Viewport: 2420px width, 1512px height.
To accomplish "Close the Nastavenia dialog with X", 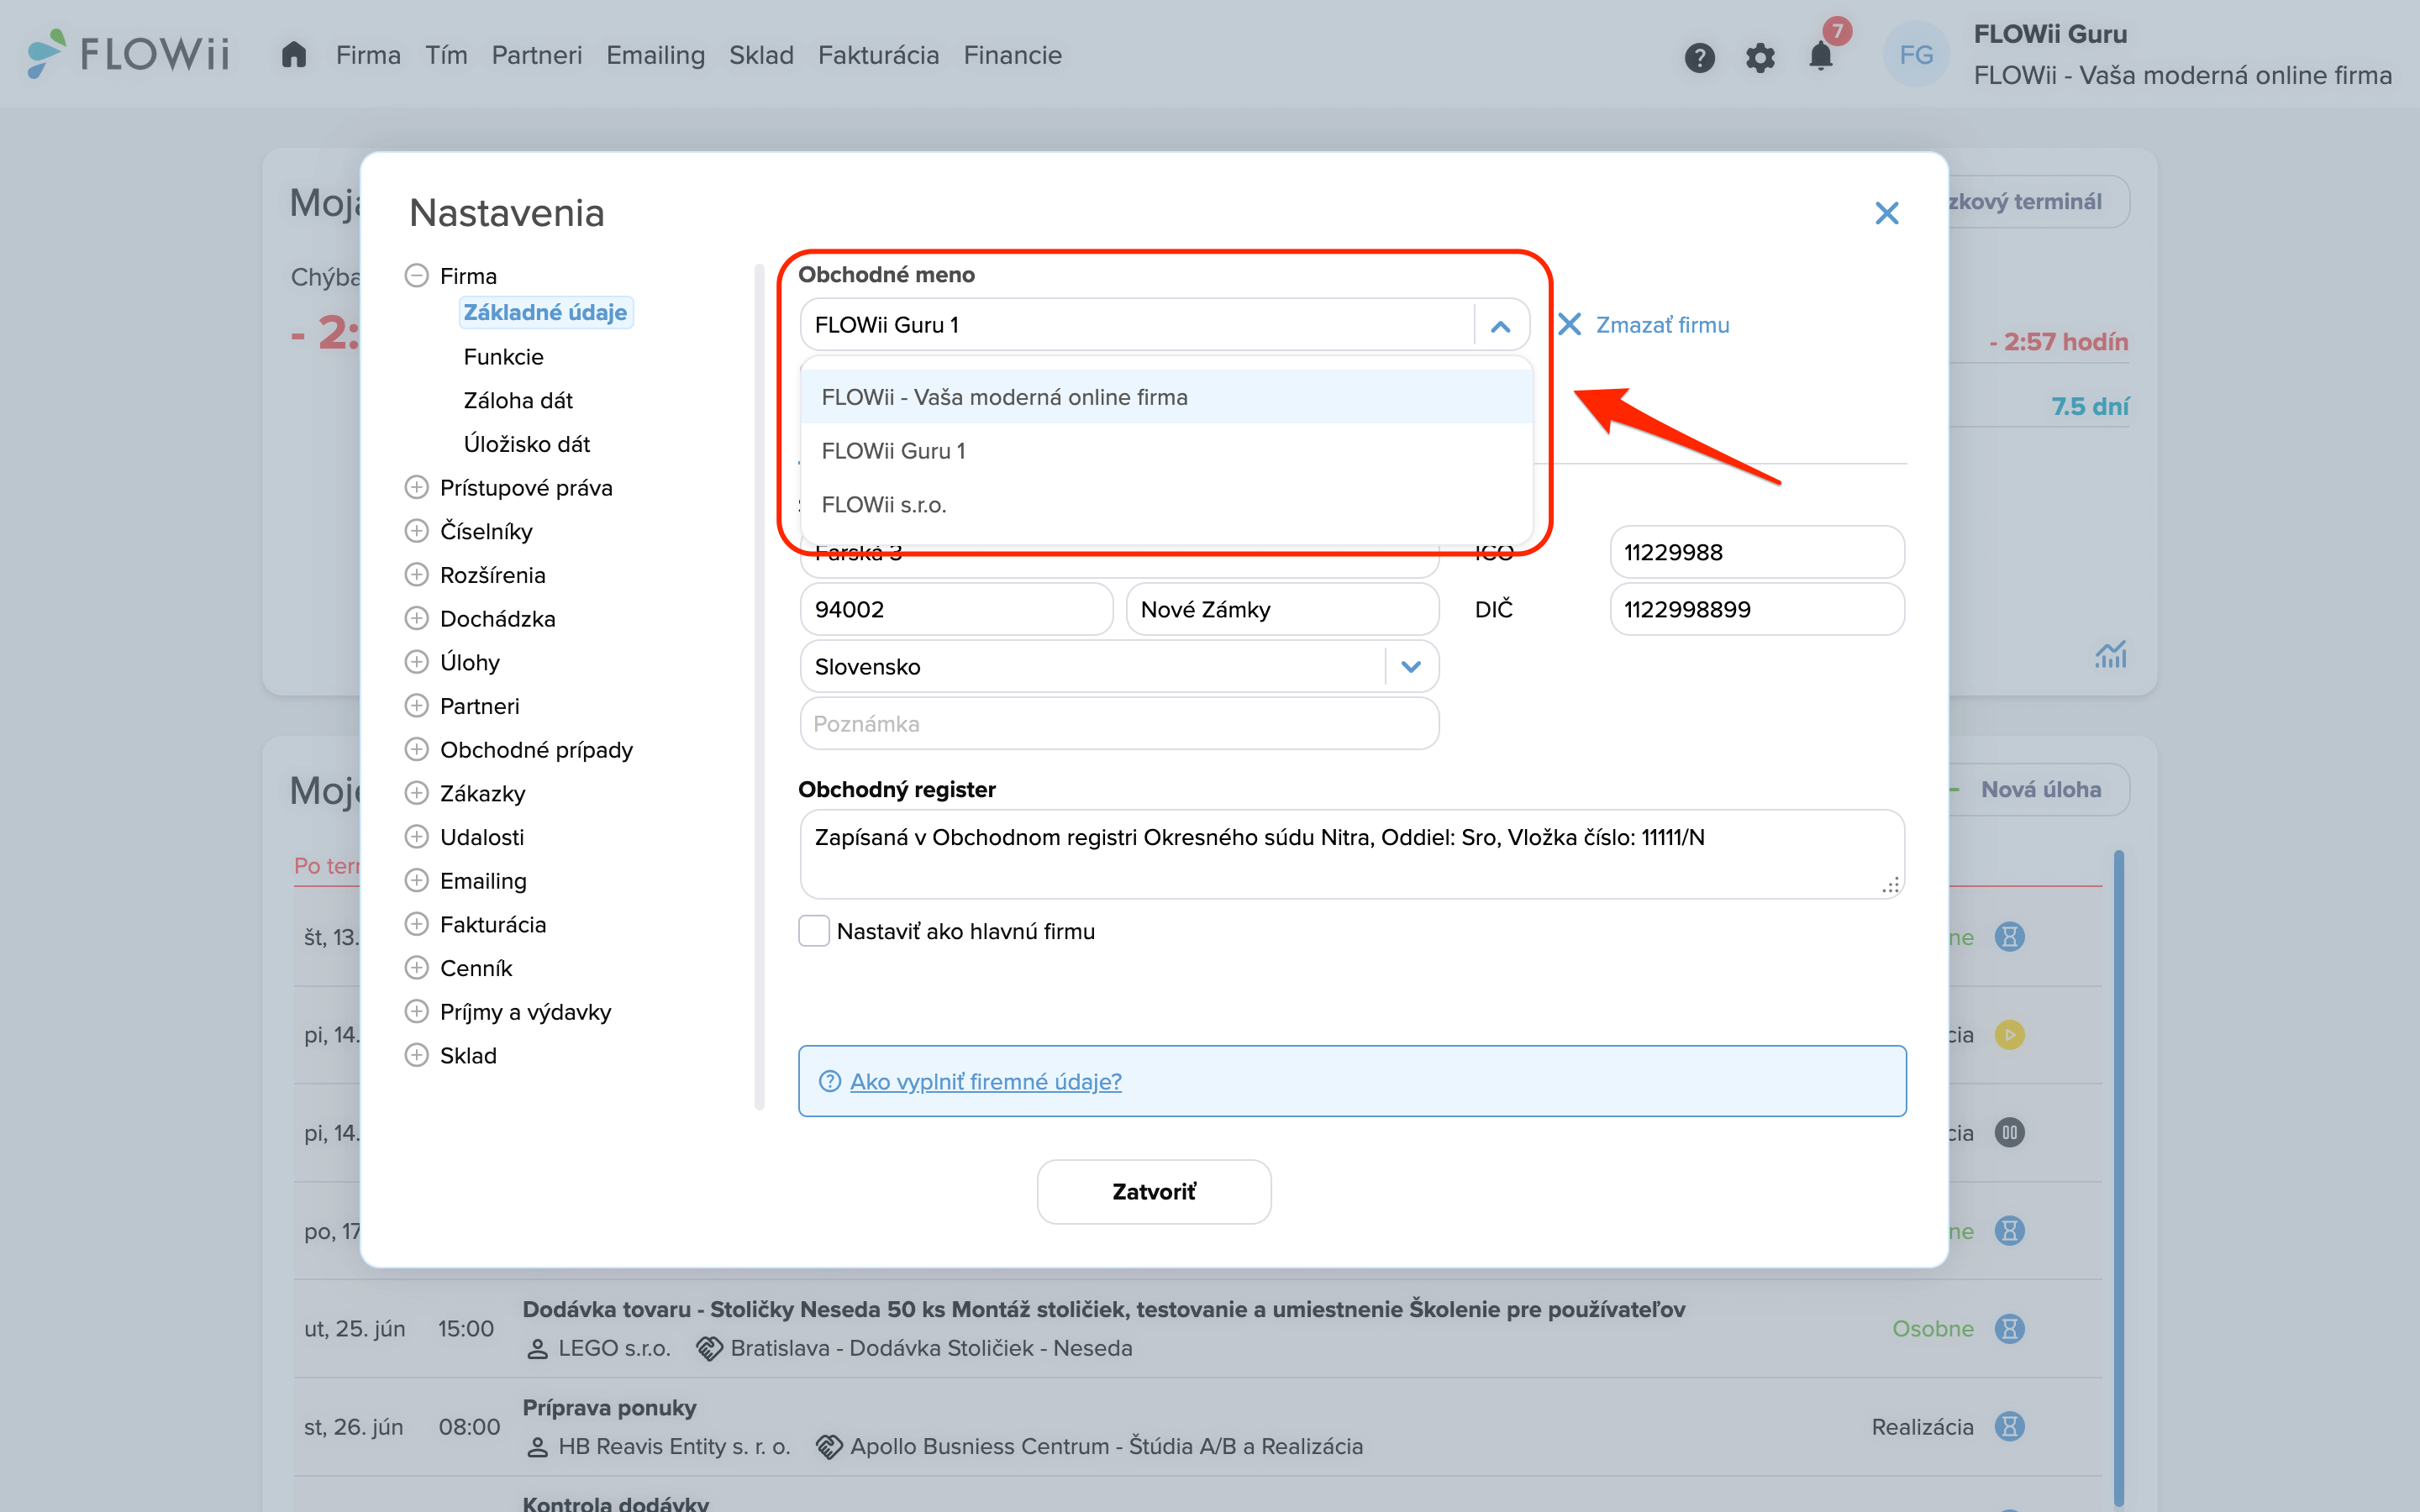I will (1886, 213).
